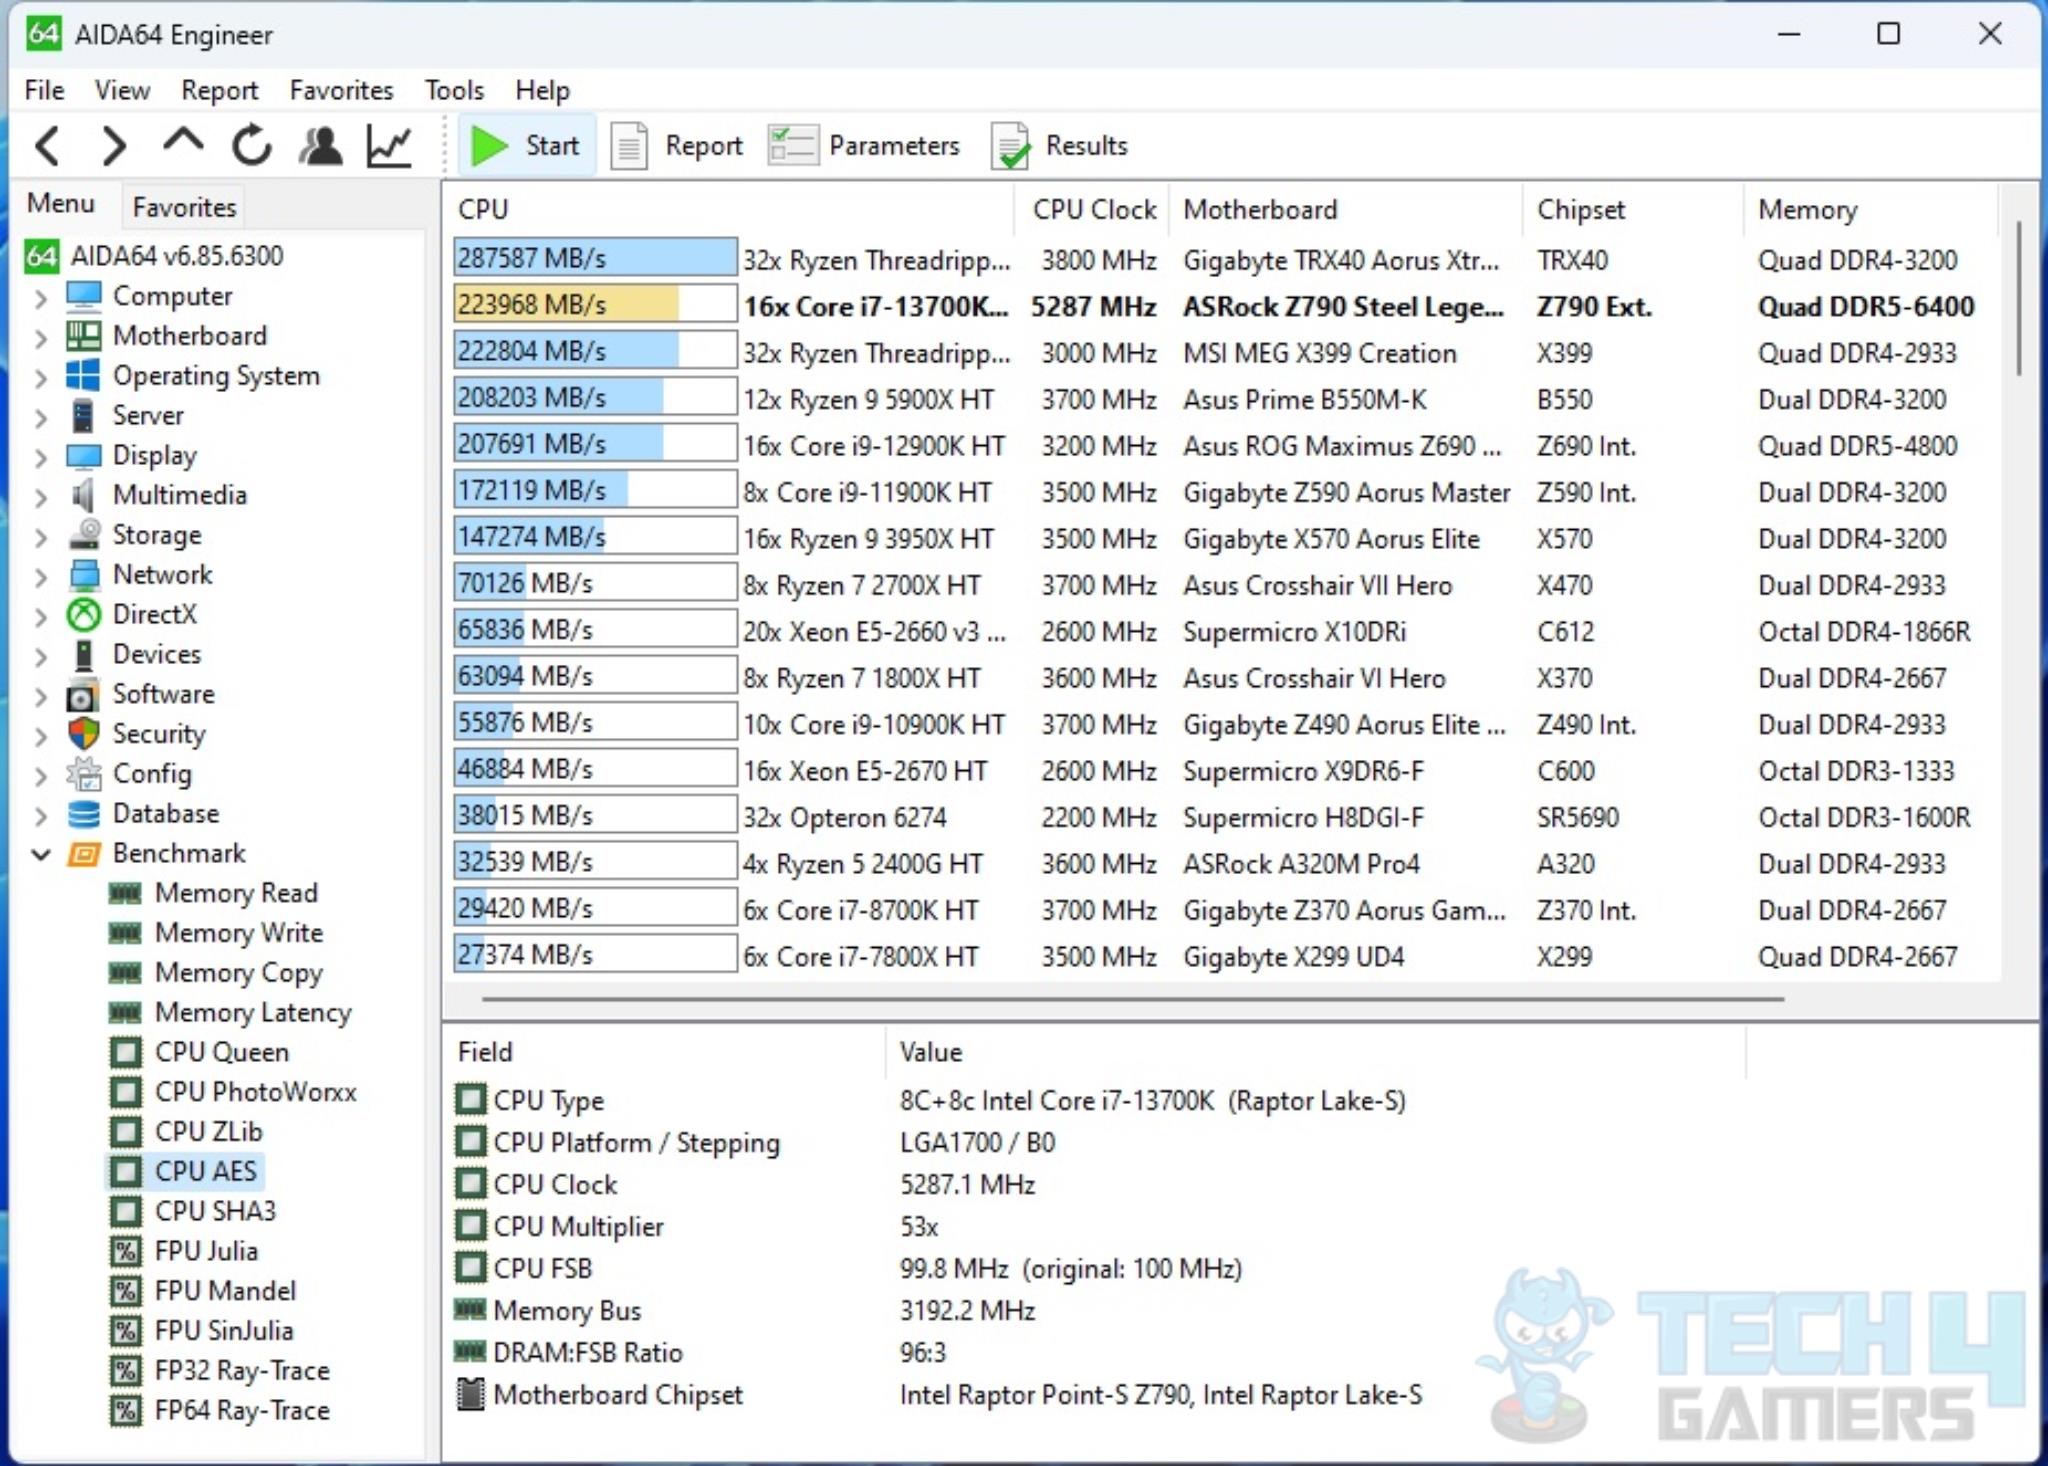Viewport: 2048px width, 1466px height.
Task: Open benchmark Parameters
Action: 864,146
